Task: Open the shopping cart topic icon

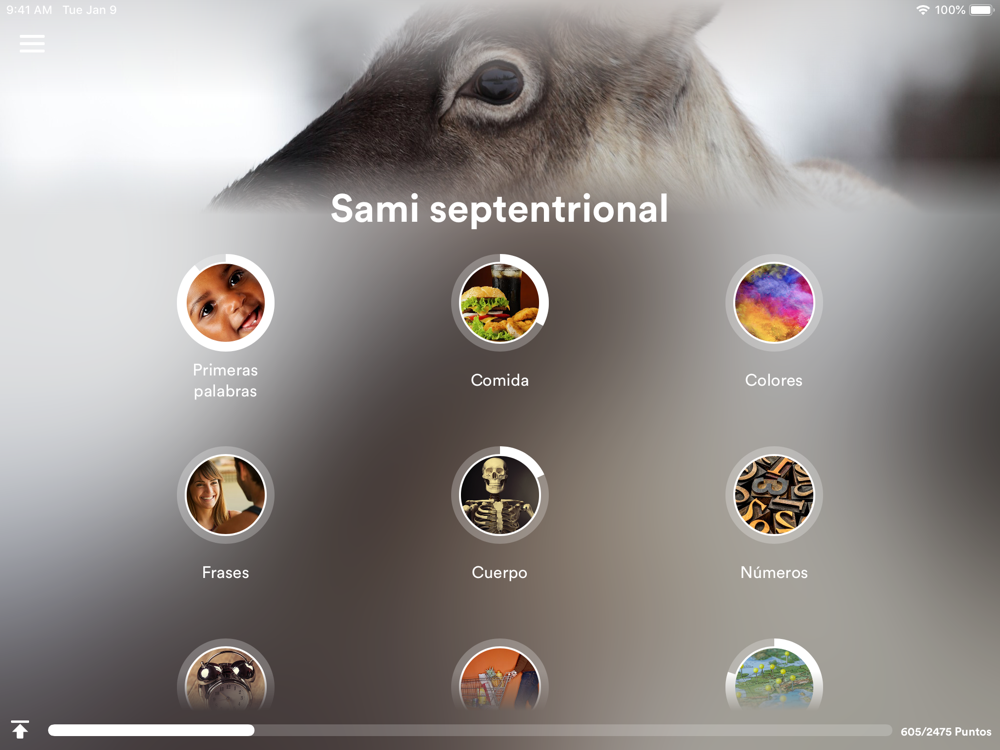Action: tap(500, 675)
